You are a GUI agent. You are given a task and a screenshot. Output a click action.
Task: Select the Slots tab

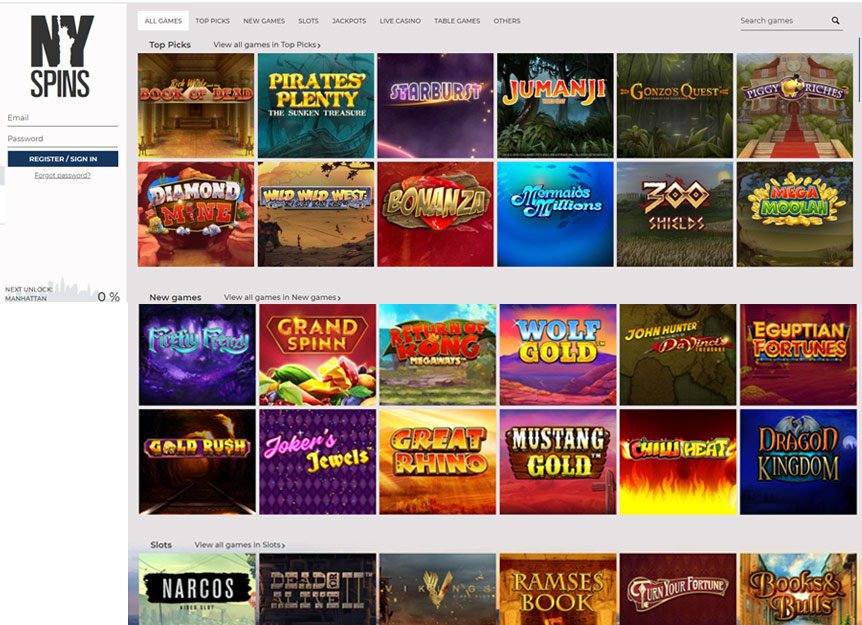click(x=308, y=21)
